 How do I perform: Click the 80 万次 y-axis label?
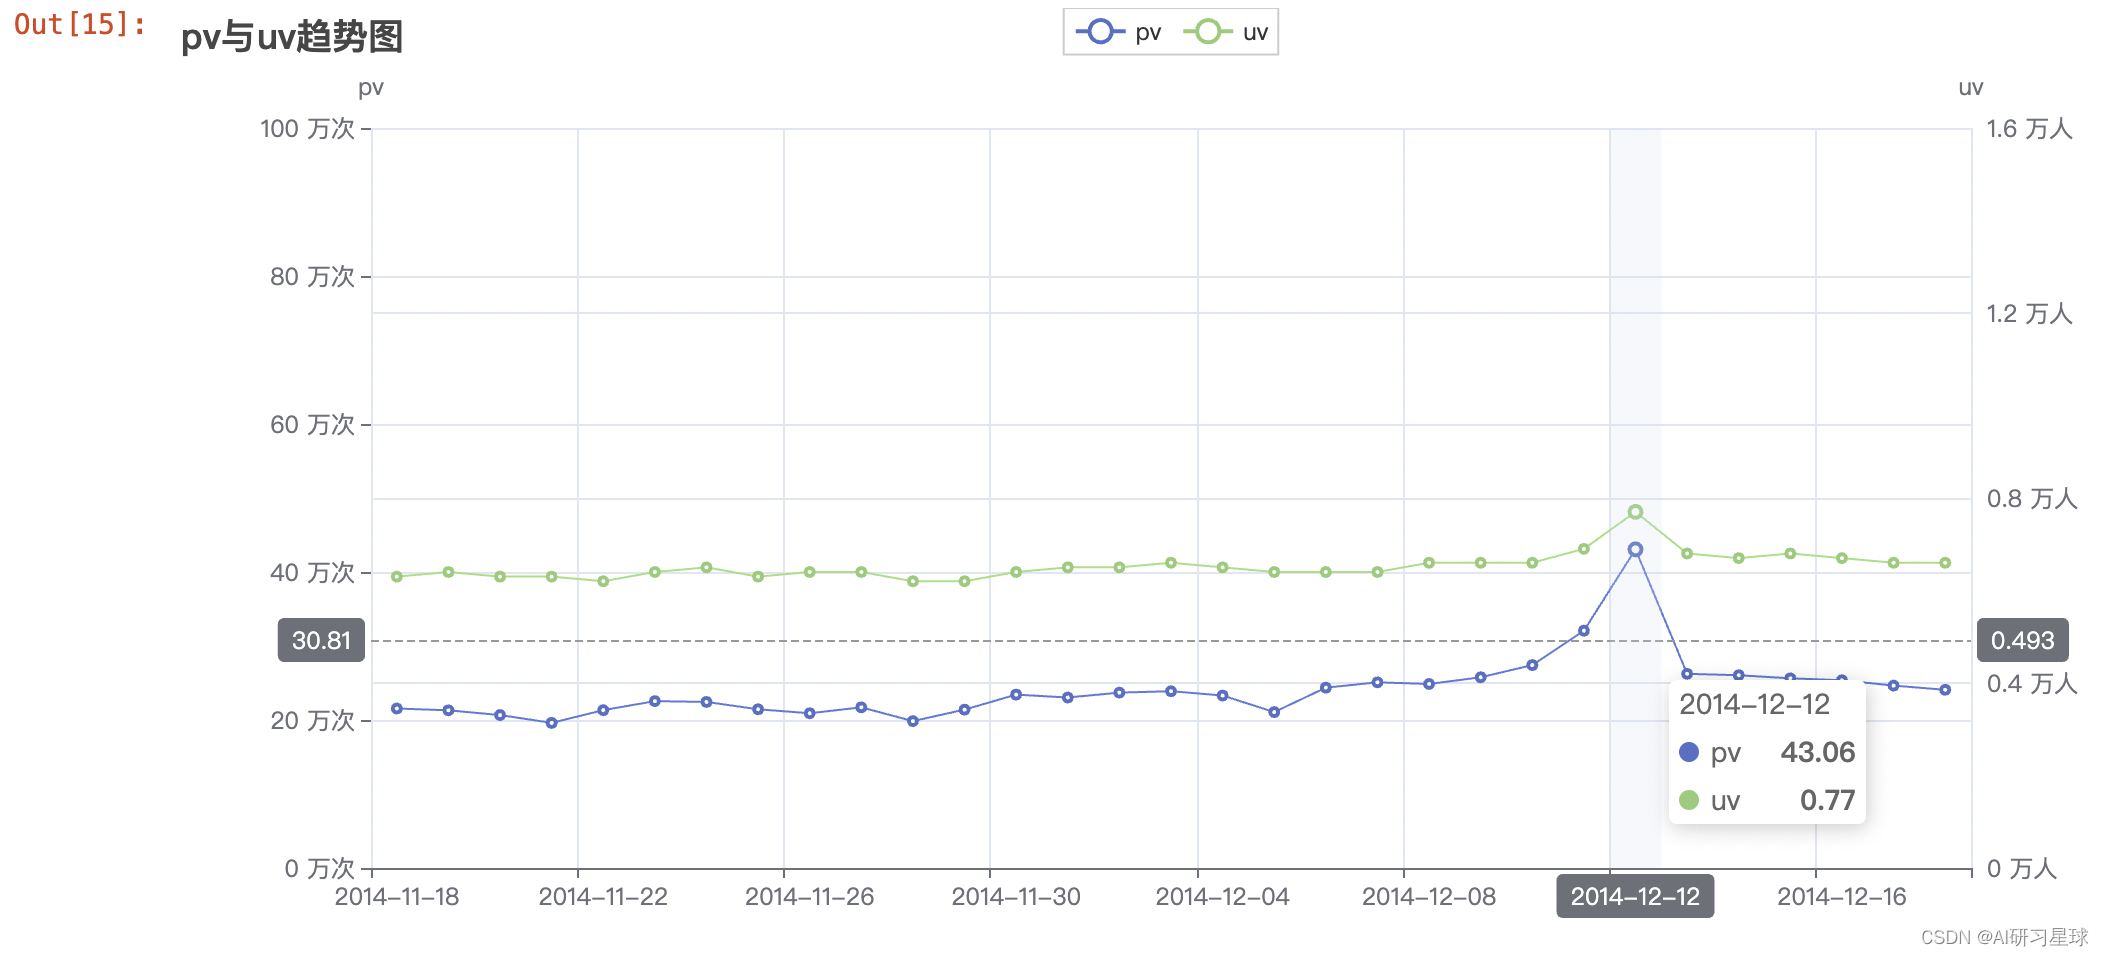pos(312,277)
